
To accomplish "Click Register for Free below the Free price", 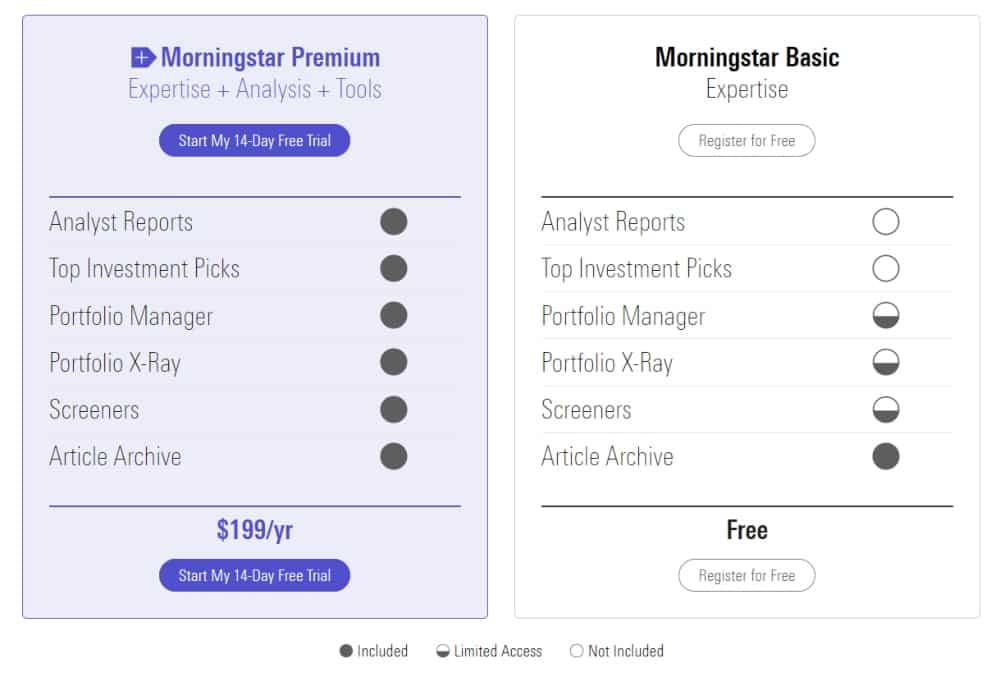I will [x=747, y=576].
